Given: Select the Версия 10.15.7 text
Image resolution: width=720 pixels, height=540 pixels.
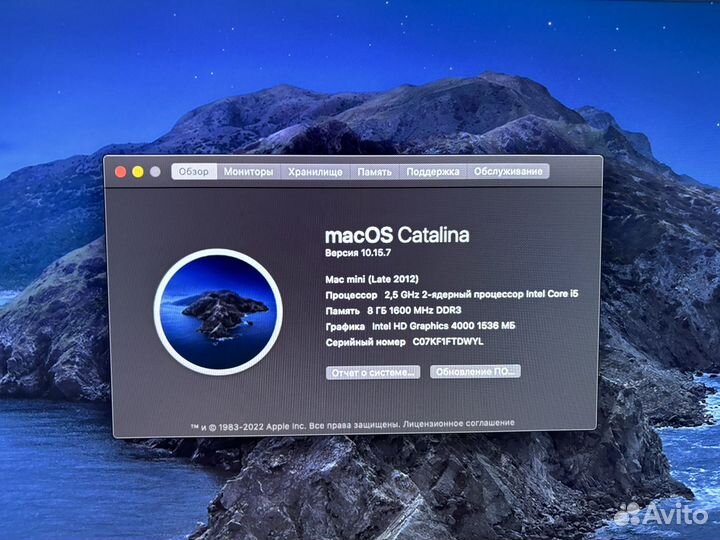Looking at the screenshot, I should click(358, 253).
